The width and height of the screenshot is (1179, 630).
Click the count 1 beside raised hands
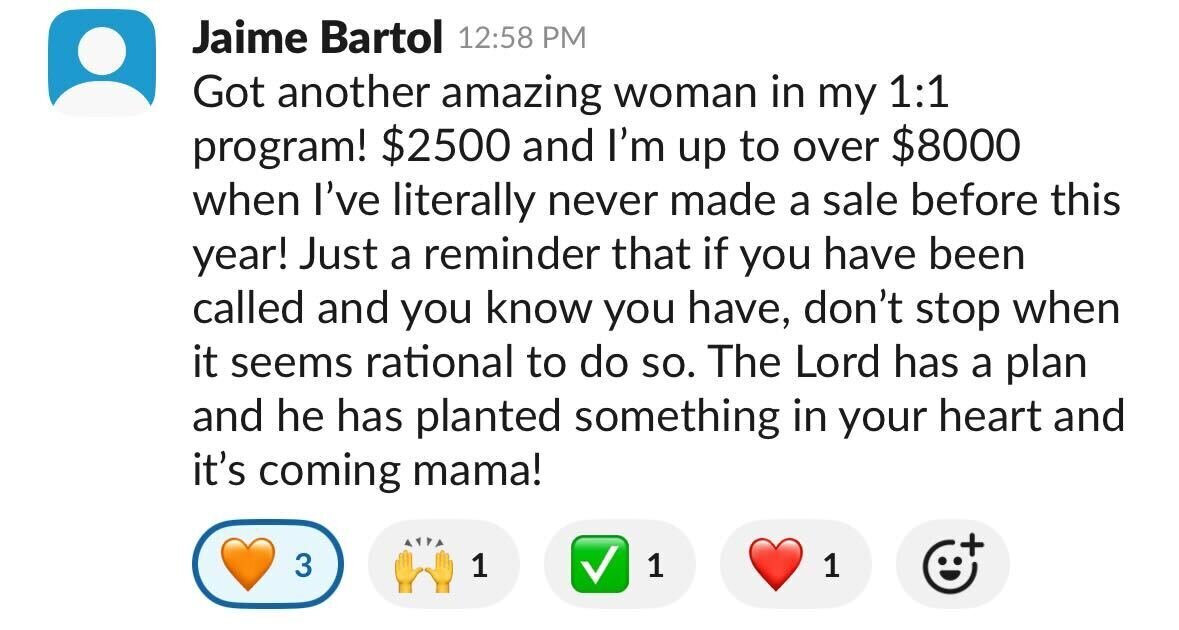click(480, 565)
